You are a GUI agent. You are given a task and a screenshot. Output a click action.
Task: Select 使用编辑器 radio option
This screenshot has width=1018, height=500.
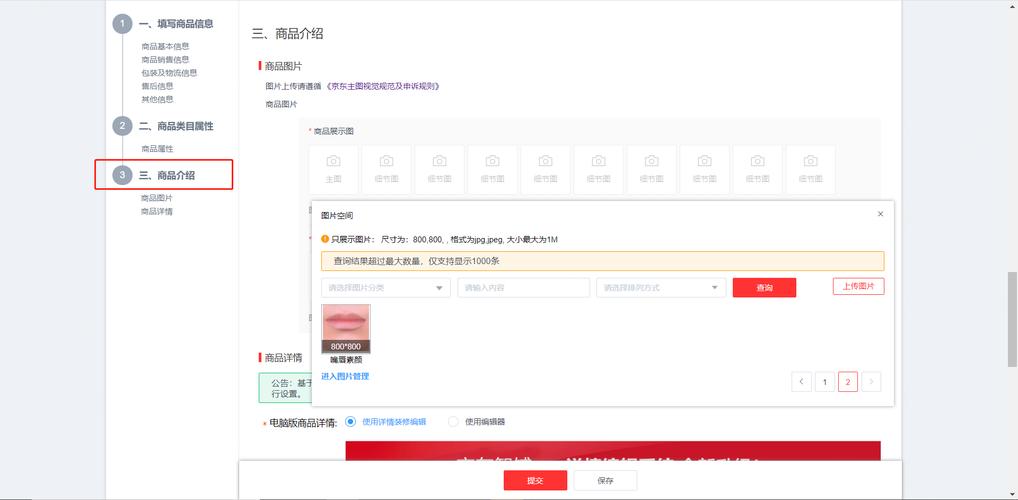pyautogui.click(x=453, y=421)
